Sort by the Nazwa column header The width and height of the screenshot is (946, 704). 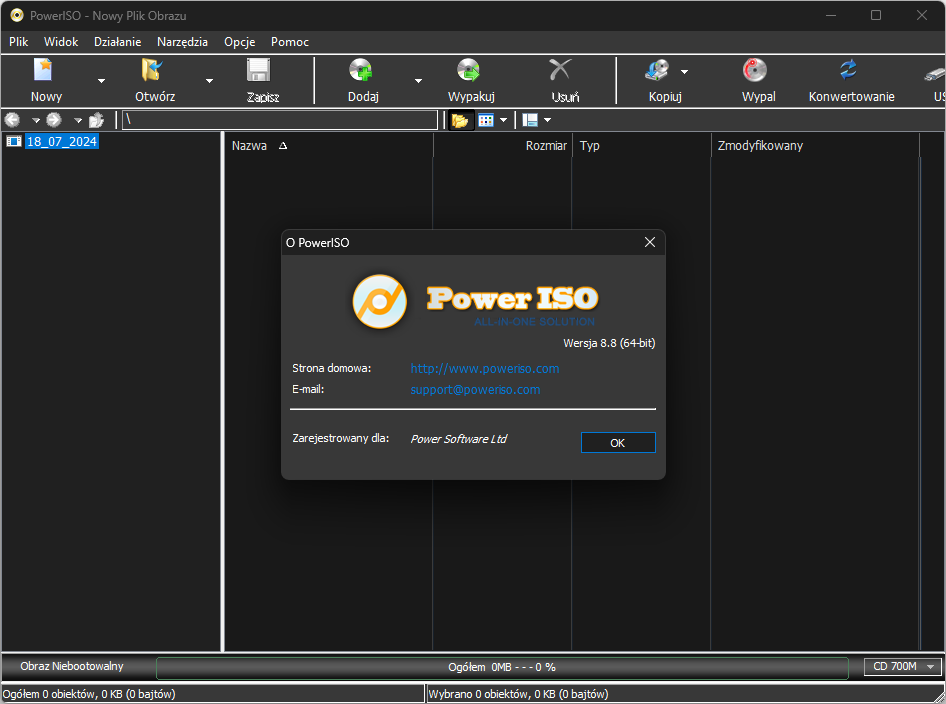click(329, 145)
